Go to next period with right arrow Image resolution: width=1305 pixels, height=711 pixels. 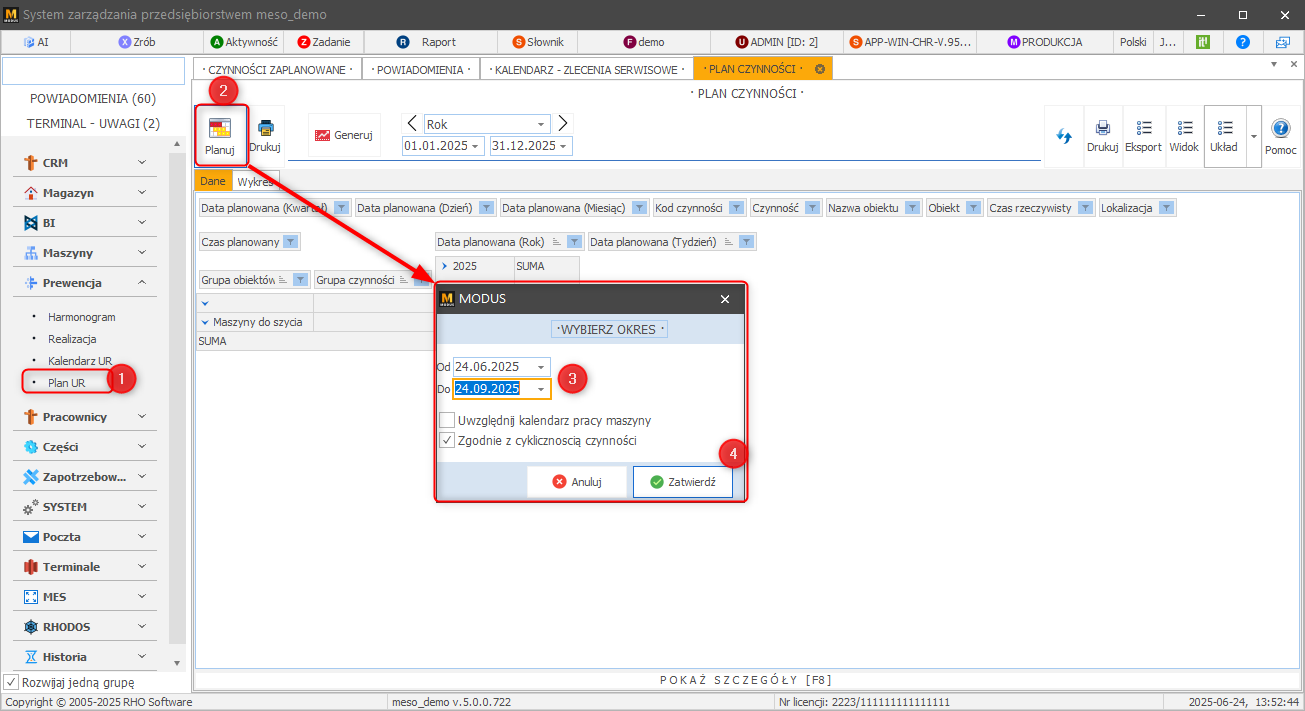563,123
